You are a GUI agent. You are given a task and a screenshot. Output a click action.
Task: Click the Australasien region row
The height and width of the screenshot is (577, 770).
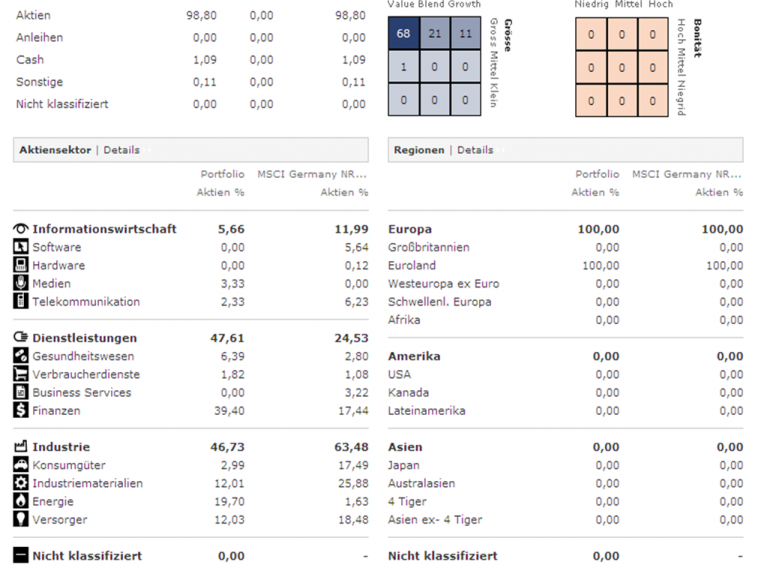(x=565, y=483)
